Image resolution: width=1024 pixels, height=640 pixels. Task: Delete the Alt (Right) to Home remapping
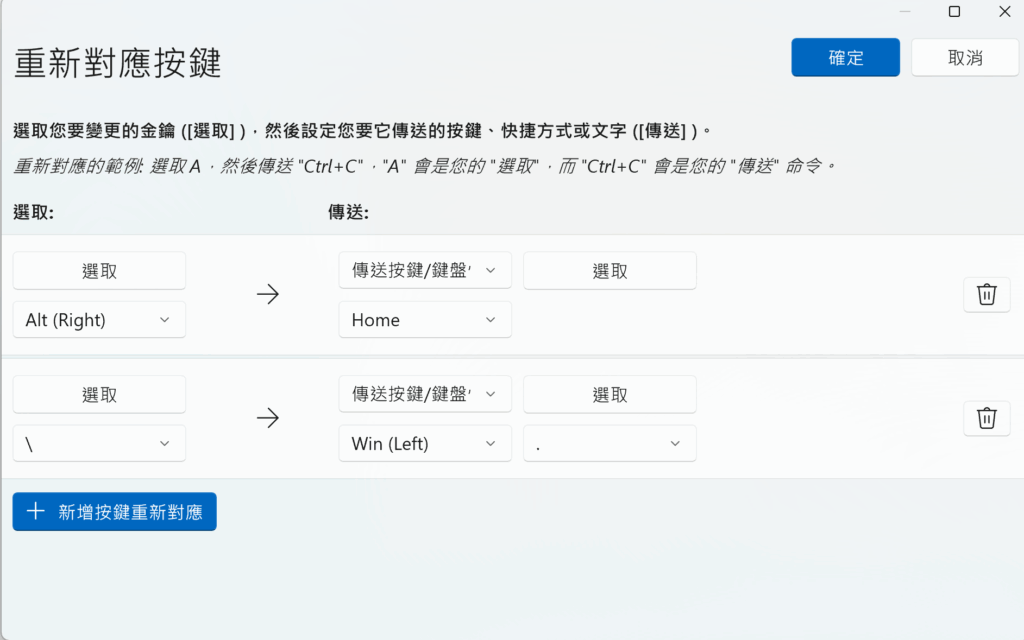986,295
